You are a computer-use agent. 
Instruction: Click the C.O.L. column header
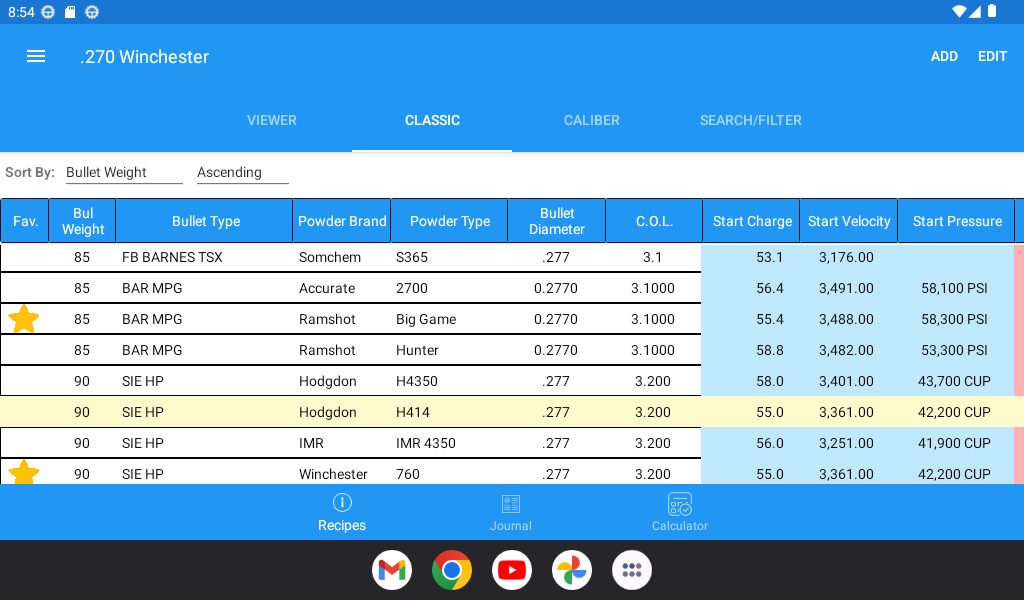(x=654, y=221)
